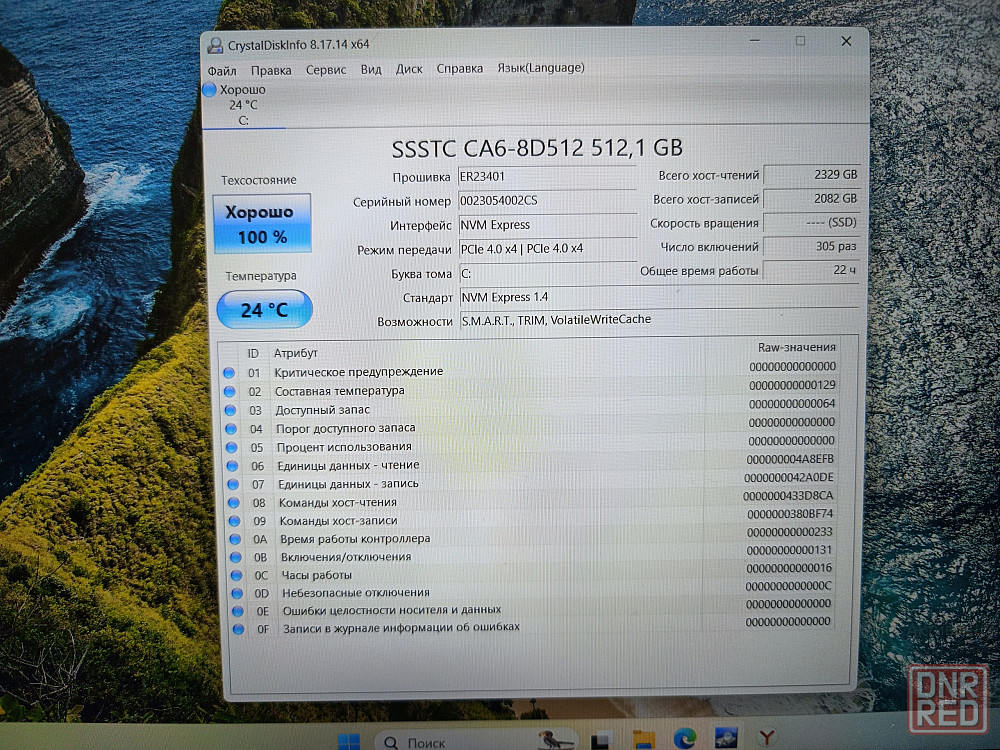The height and width of the screenshot is (750, 1000).
Task: Click the Всего хост-записей value 2082 GB
Action: (x=811, y=198)
